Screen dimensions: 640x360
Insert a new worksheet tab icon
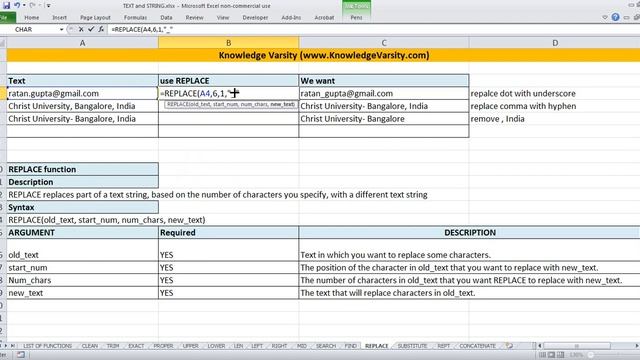coord(509,346)
